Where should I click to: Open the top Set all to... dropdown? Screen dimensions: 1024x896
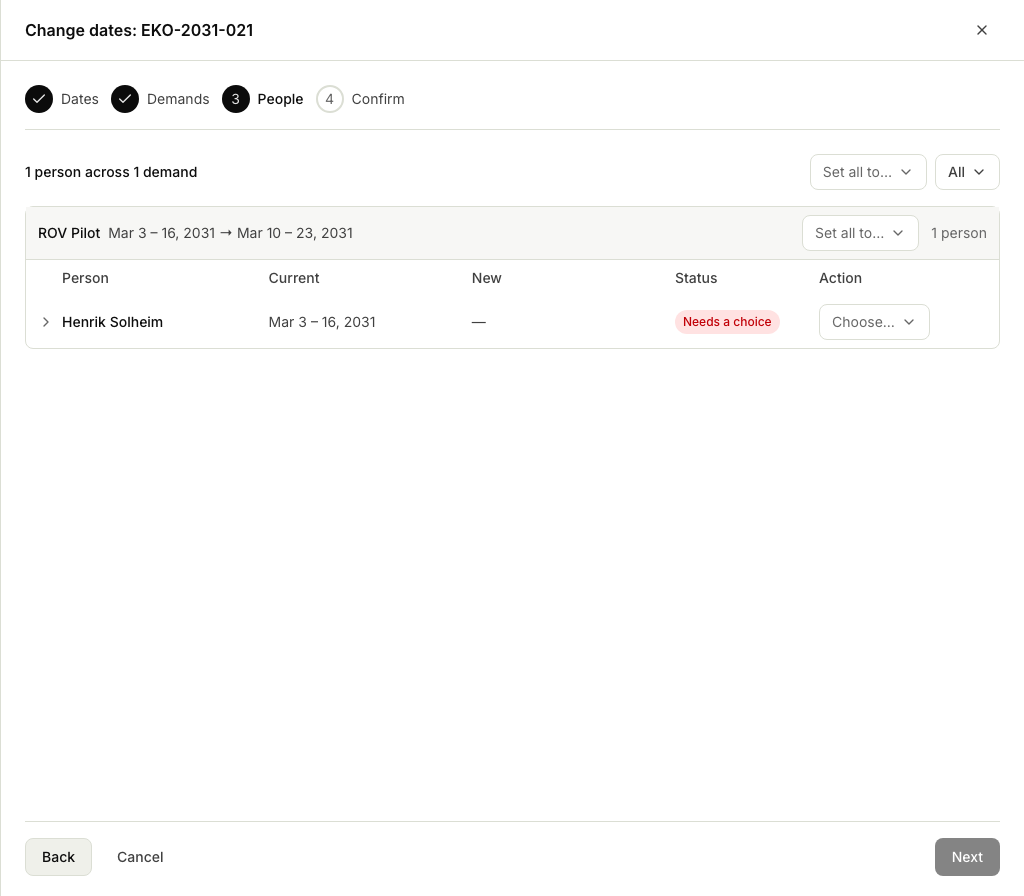click(868, 172)
